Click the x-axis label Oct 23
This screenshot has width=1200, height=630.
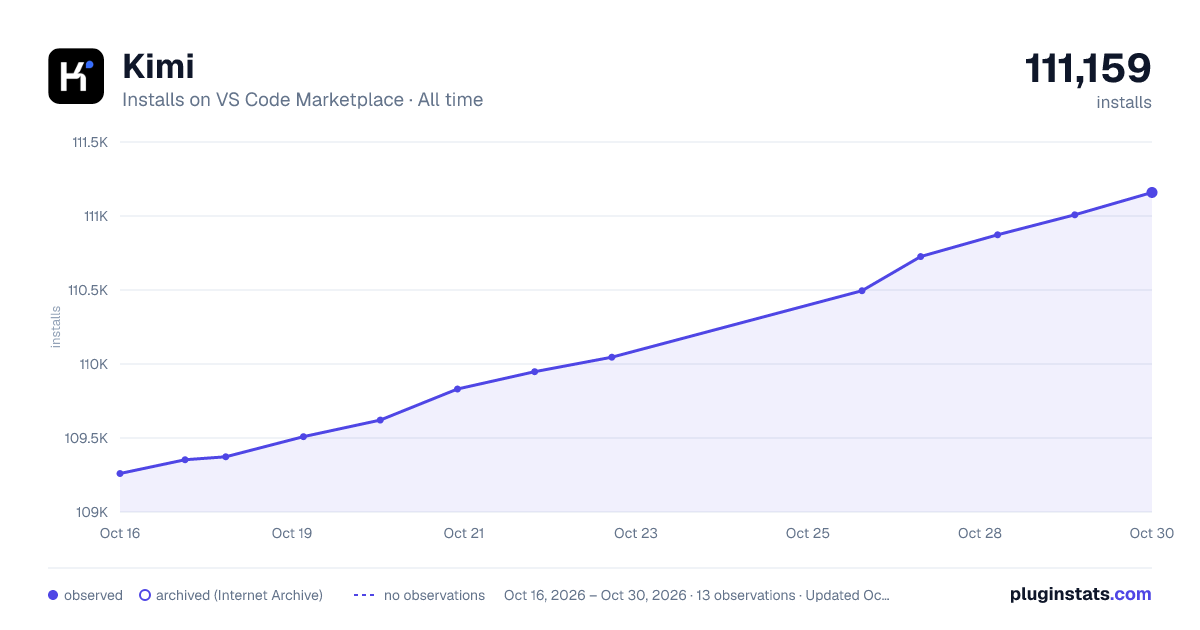[636, 533]
